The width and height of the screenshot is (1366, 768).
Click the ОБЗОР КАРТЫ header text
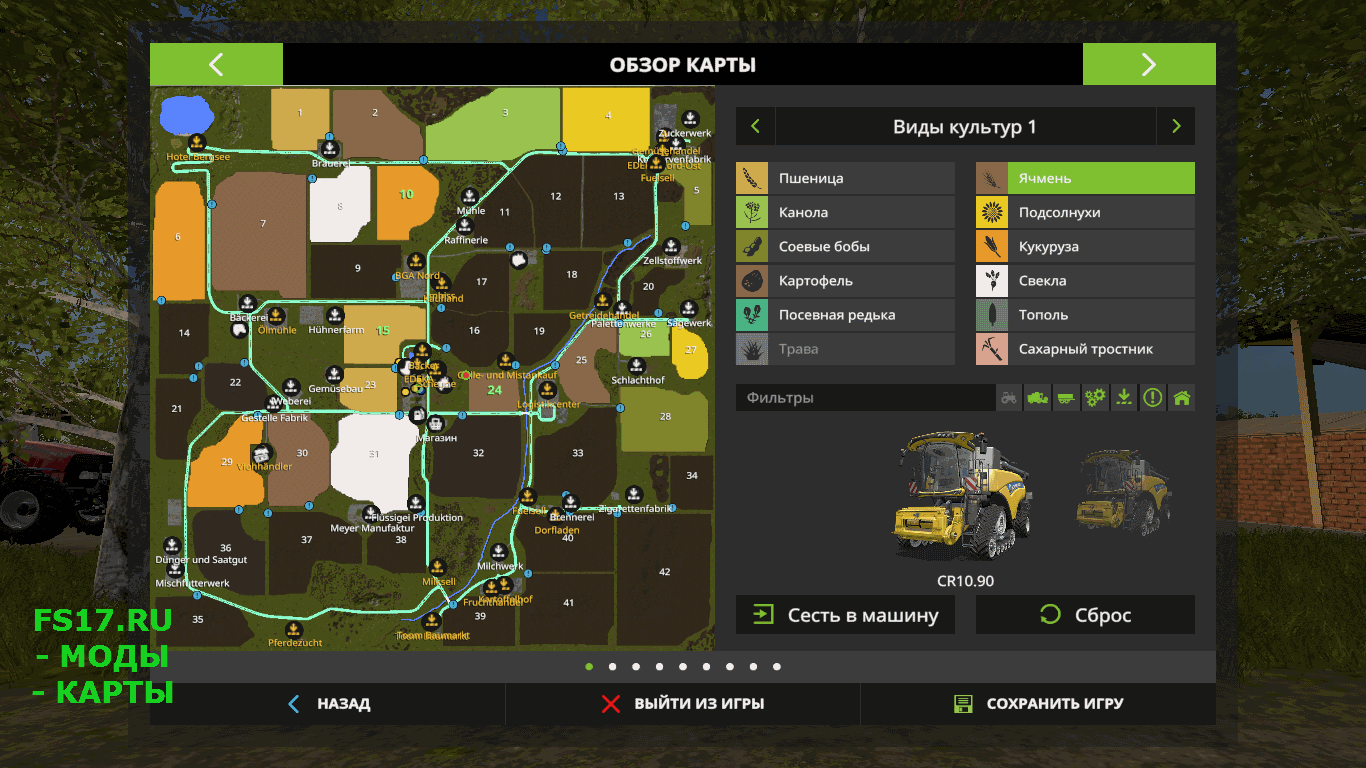click(683, 65)
